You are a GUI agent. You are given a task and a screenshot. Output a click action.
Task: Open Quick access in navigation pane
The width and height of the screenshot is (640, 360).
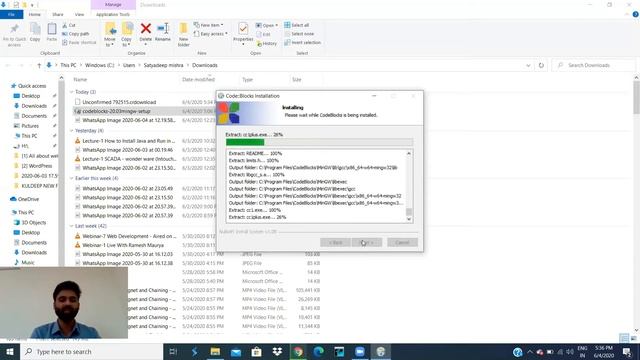(32, 86)
